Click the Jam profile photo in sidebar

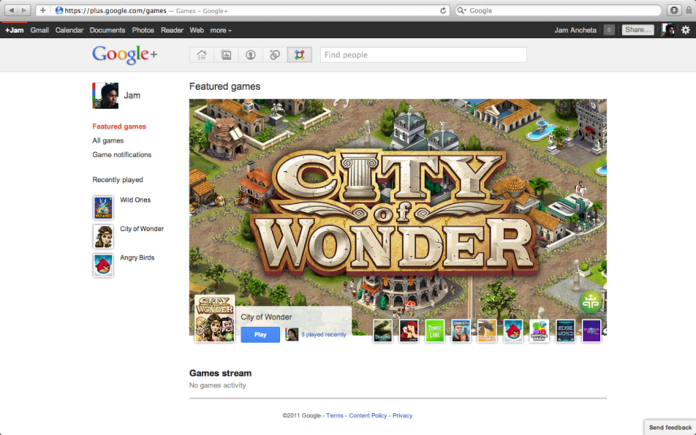point(105,95)
